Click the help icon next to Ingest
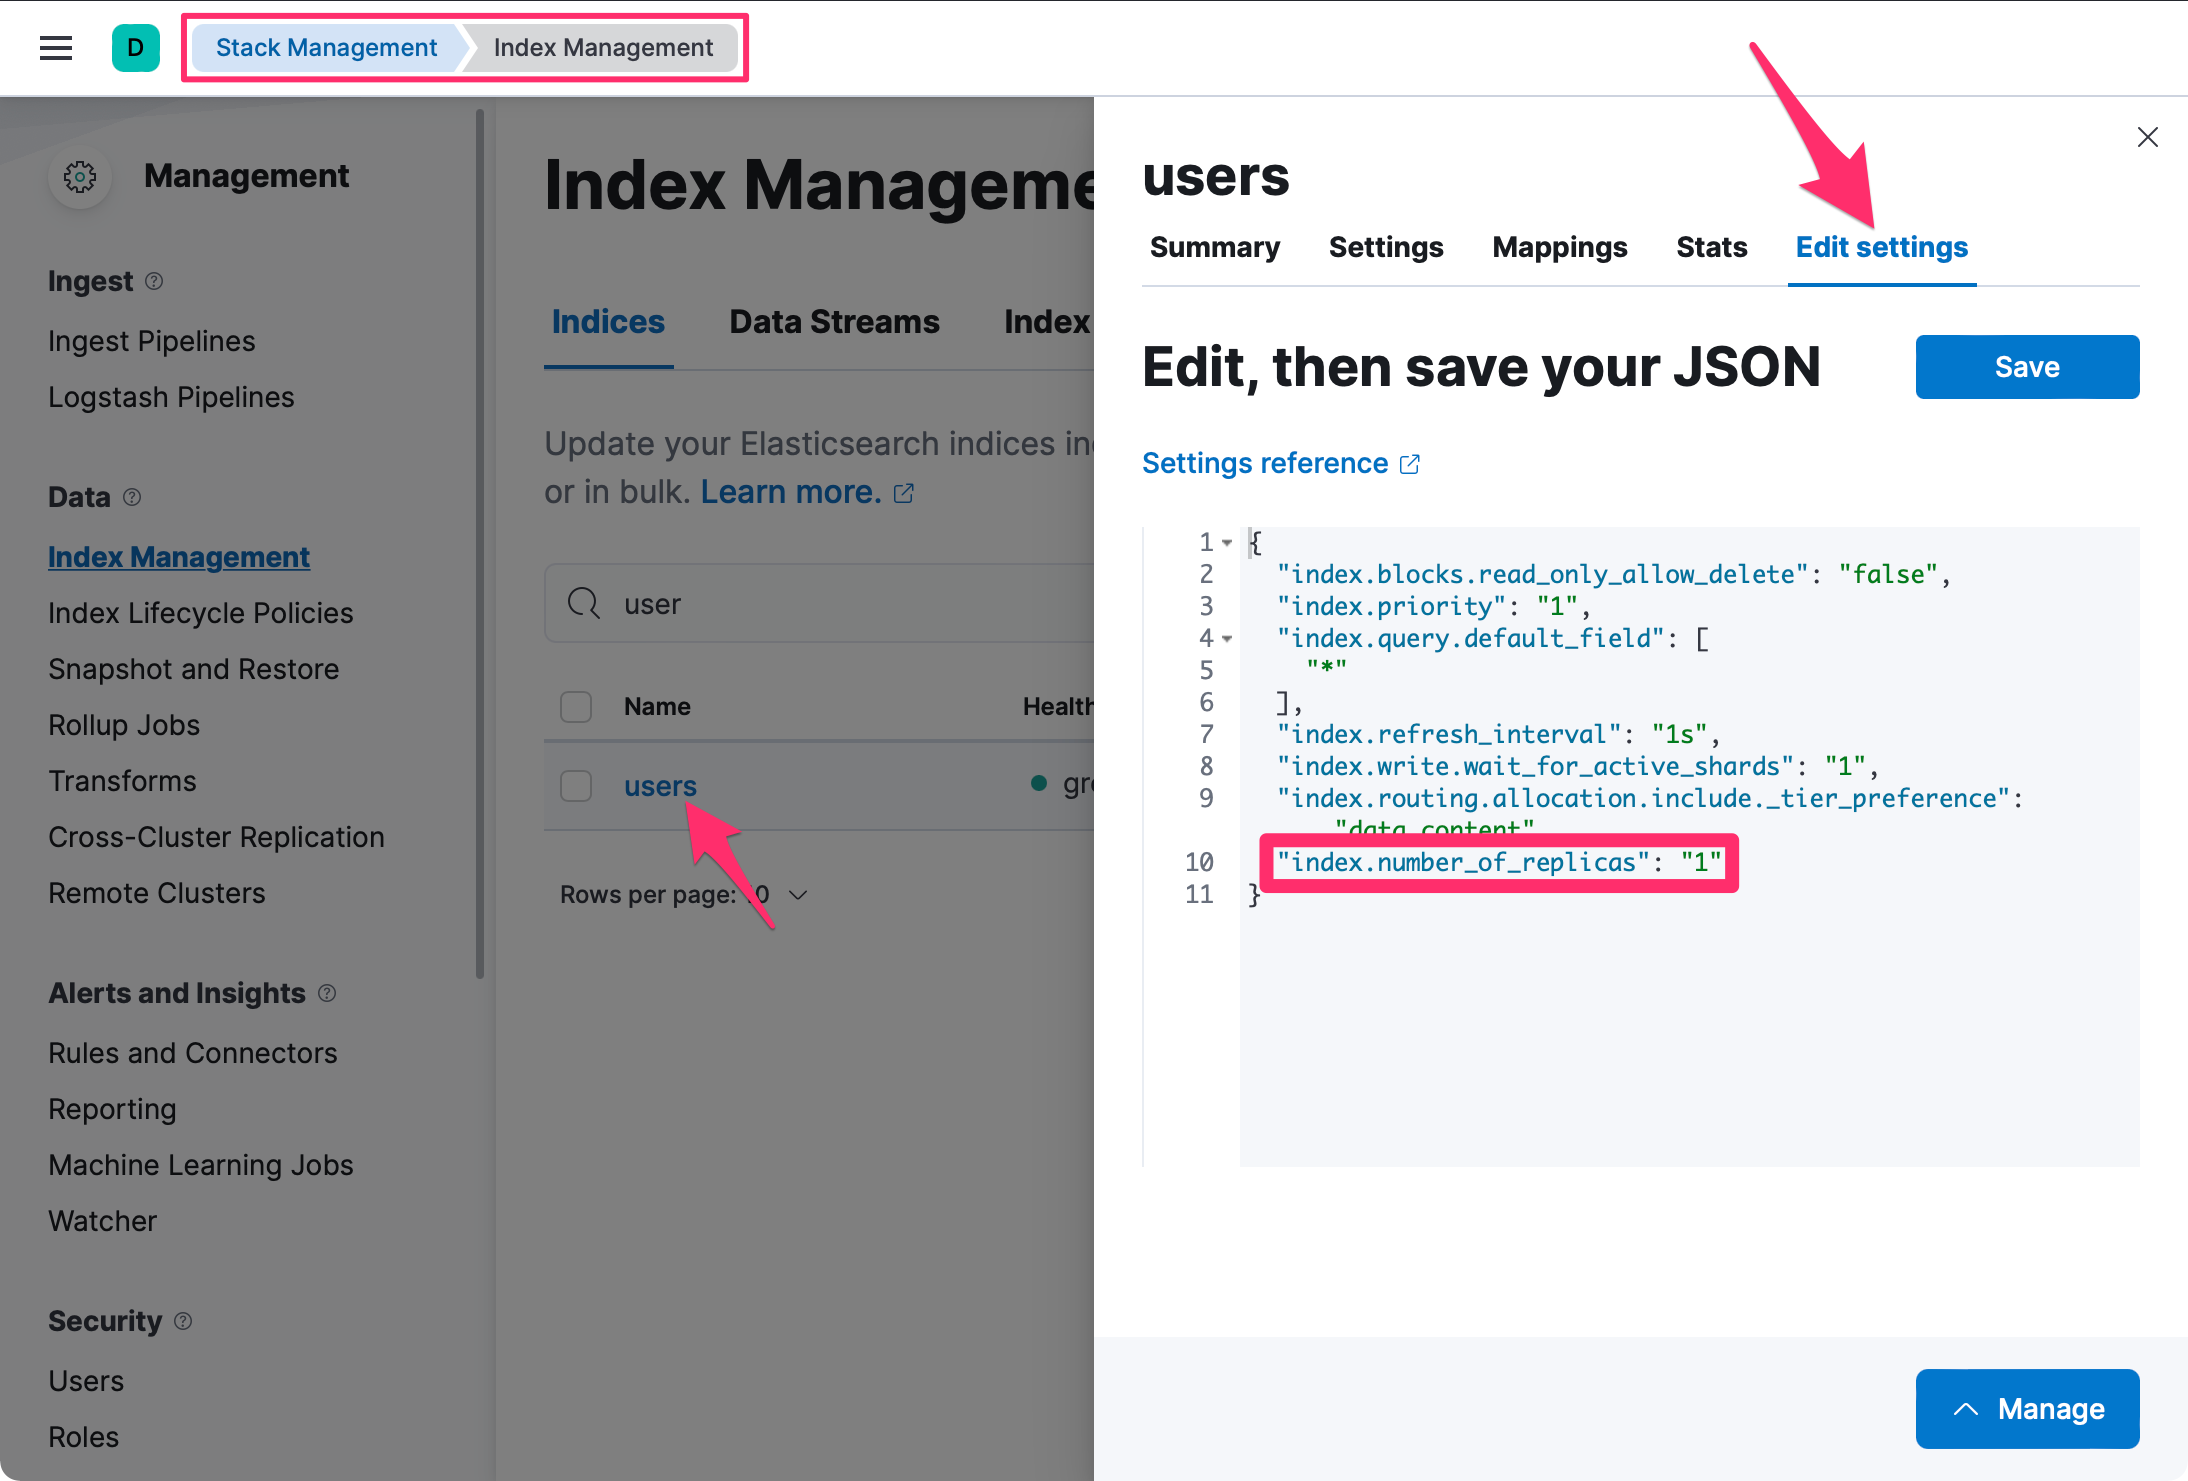Viewport: 2188px width, 1481px height. 155,281
